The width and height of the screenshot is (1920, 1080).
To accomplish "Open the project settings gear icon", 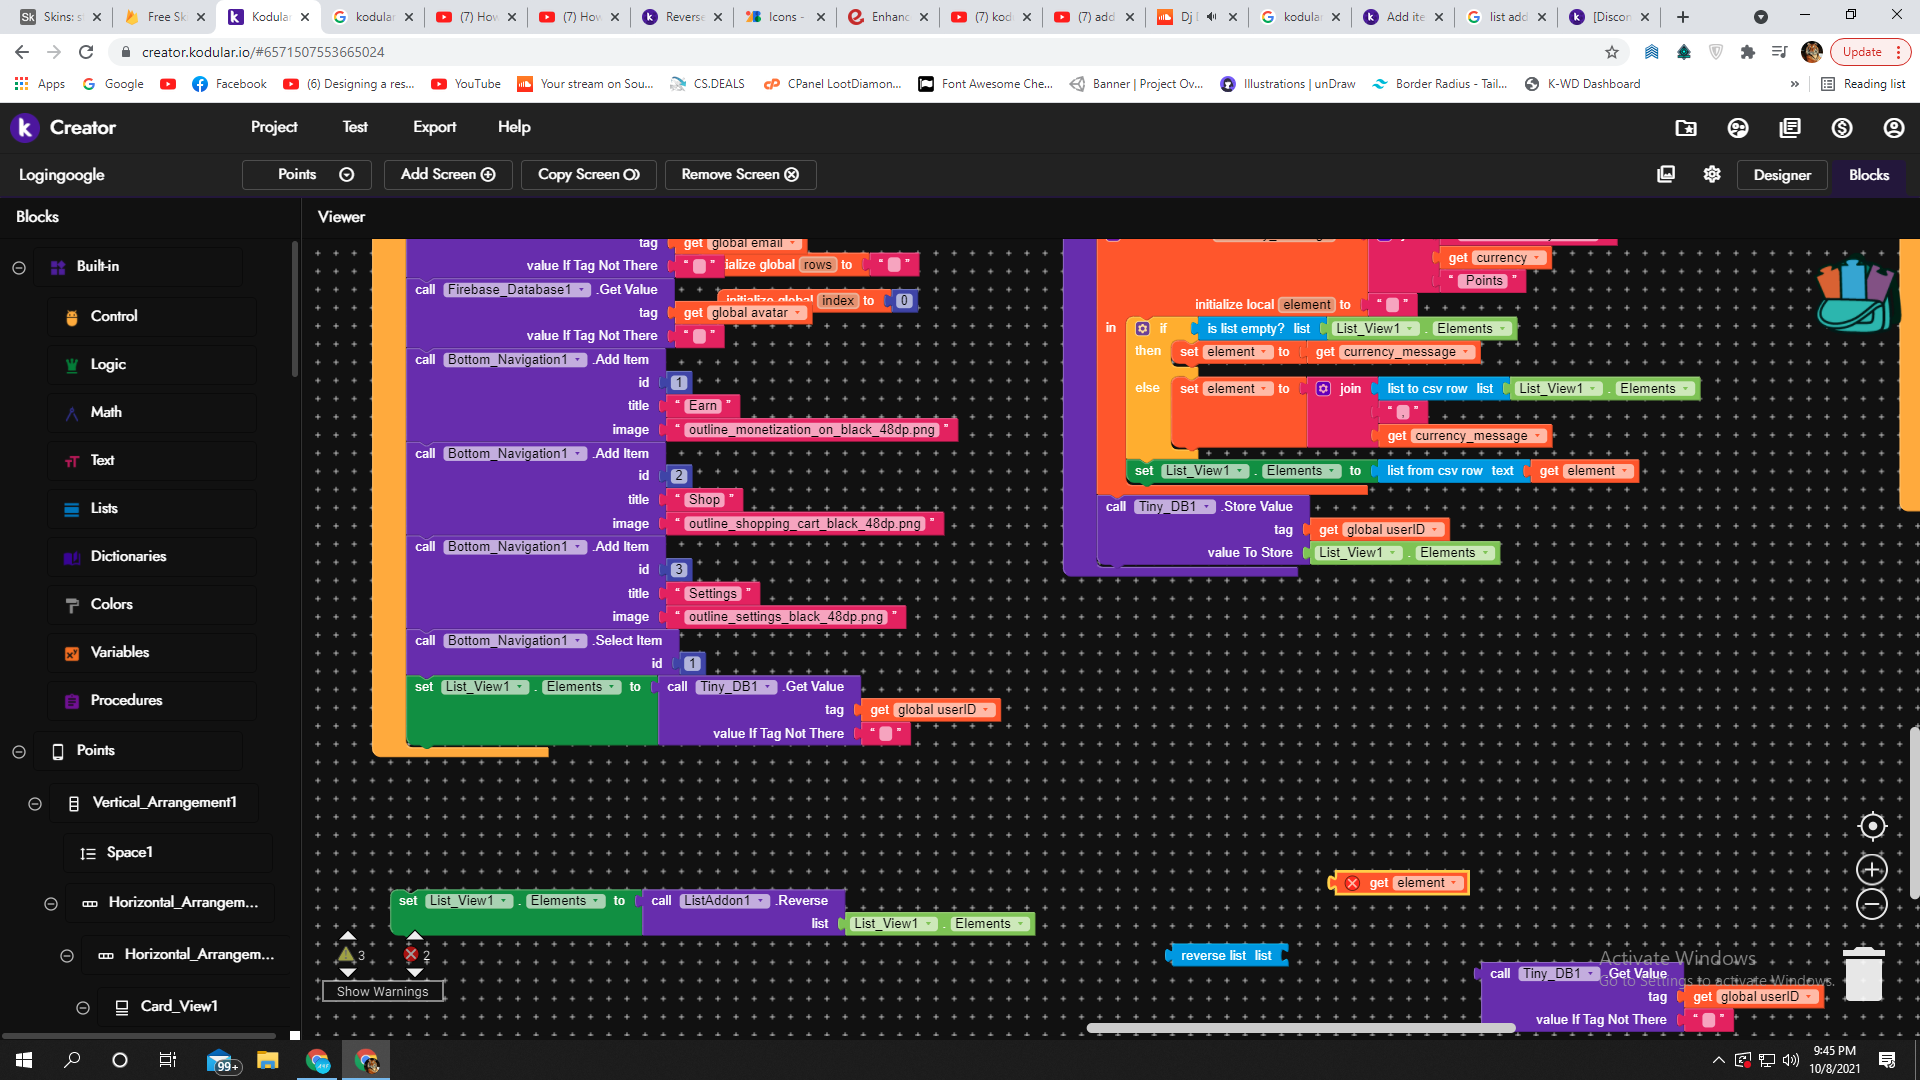I will coord(1712,174).
